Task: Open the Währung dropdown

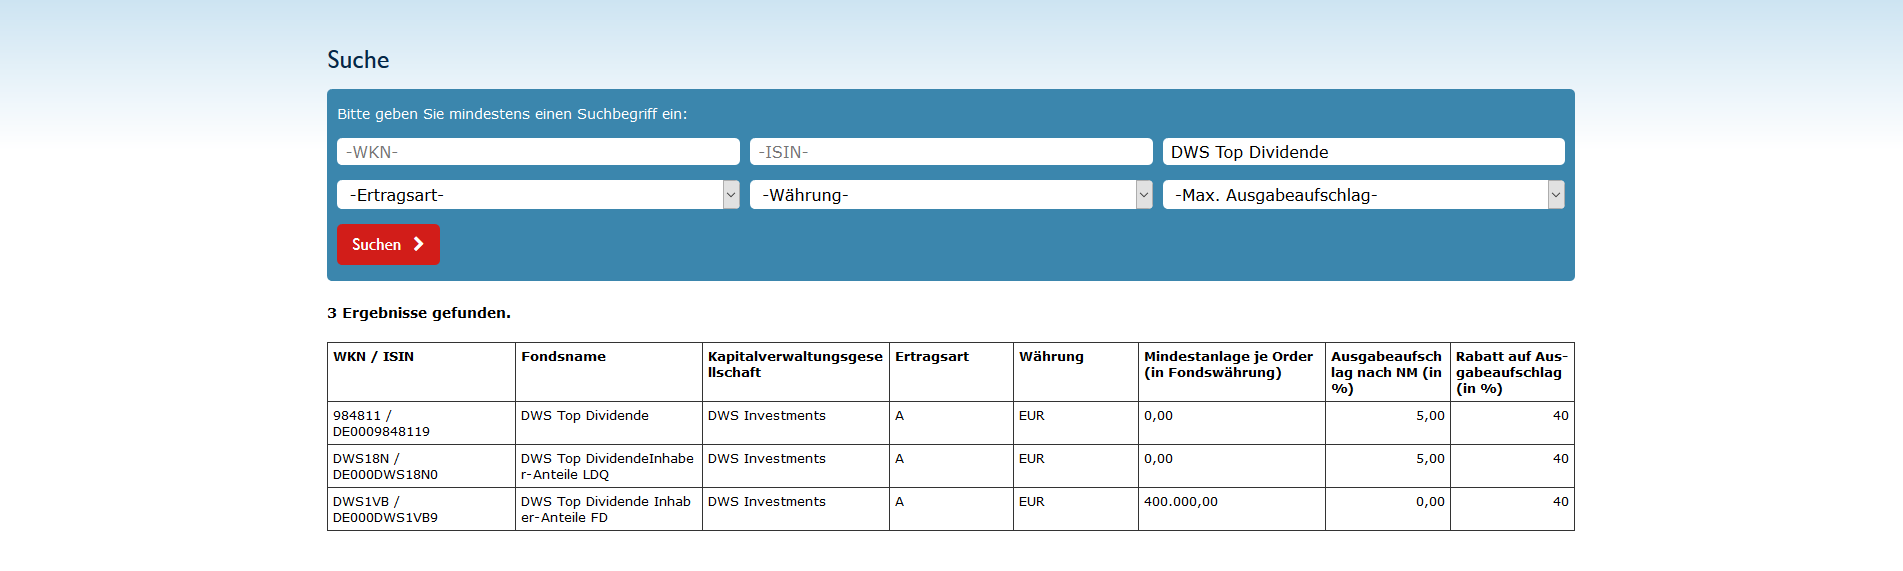Action: coord(951,195)
